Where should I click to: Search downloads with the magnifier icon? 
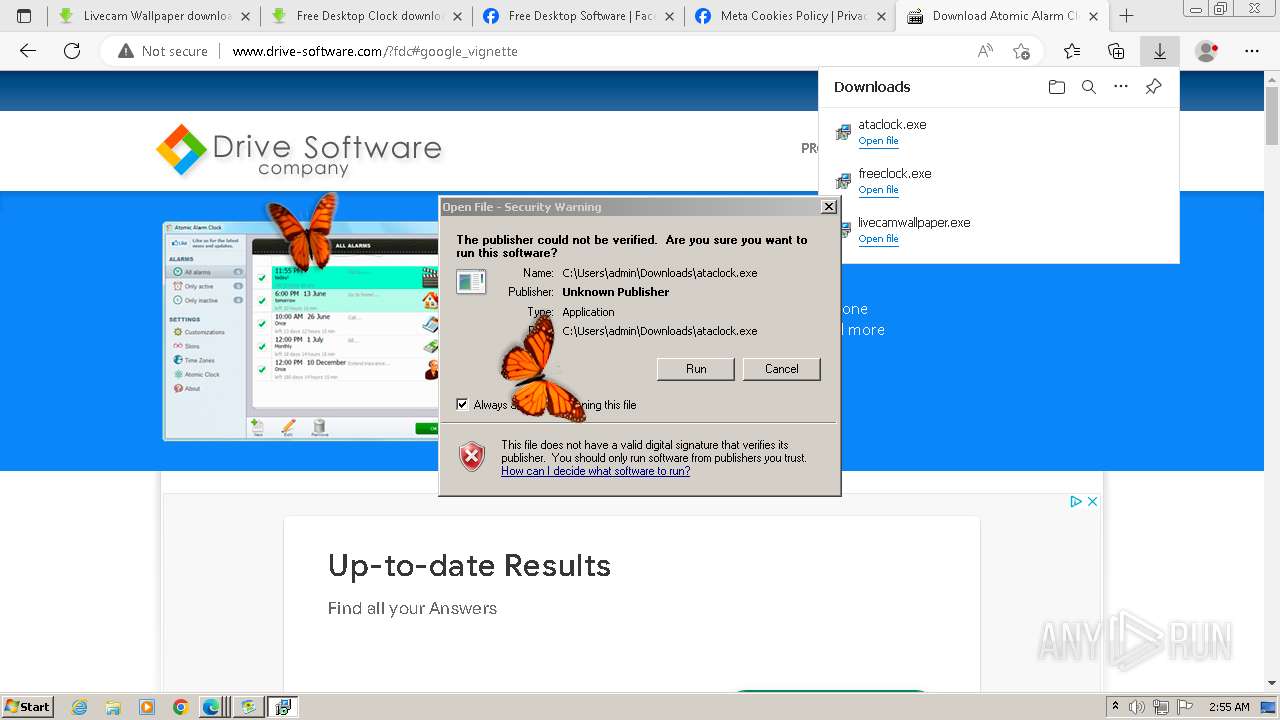(1089, 87)
